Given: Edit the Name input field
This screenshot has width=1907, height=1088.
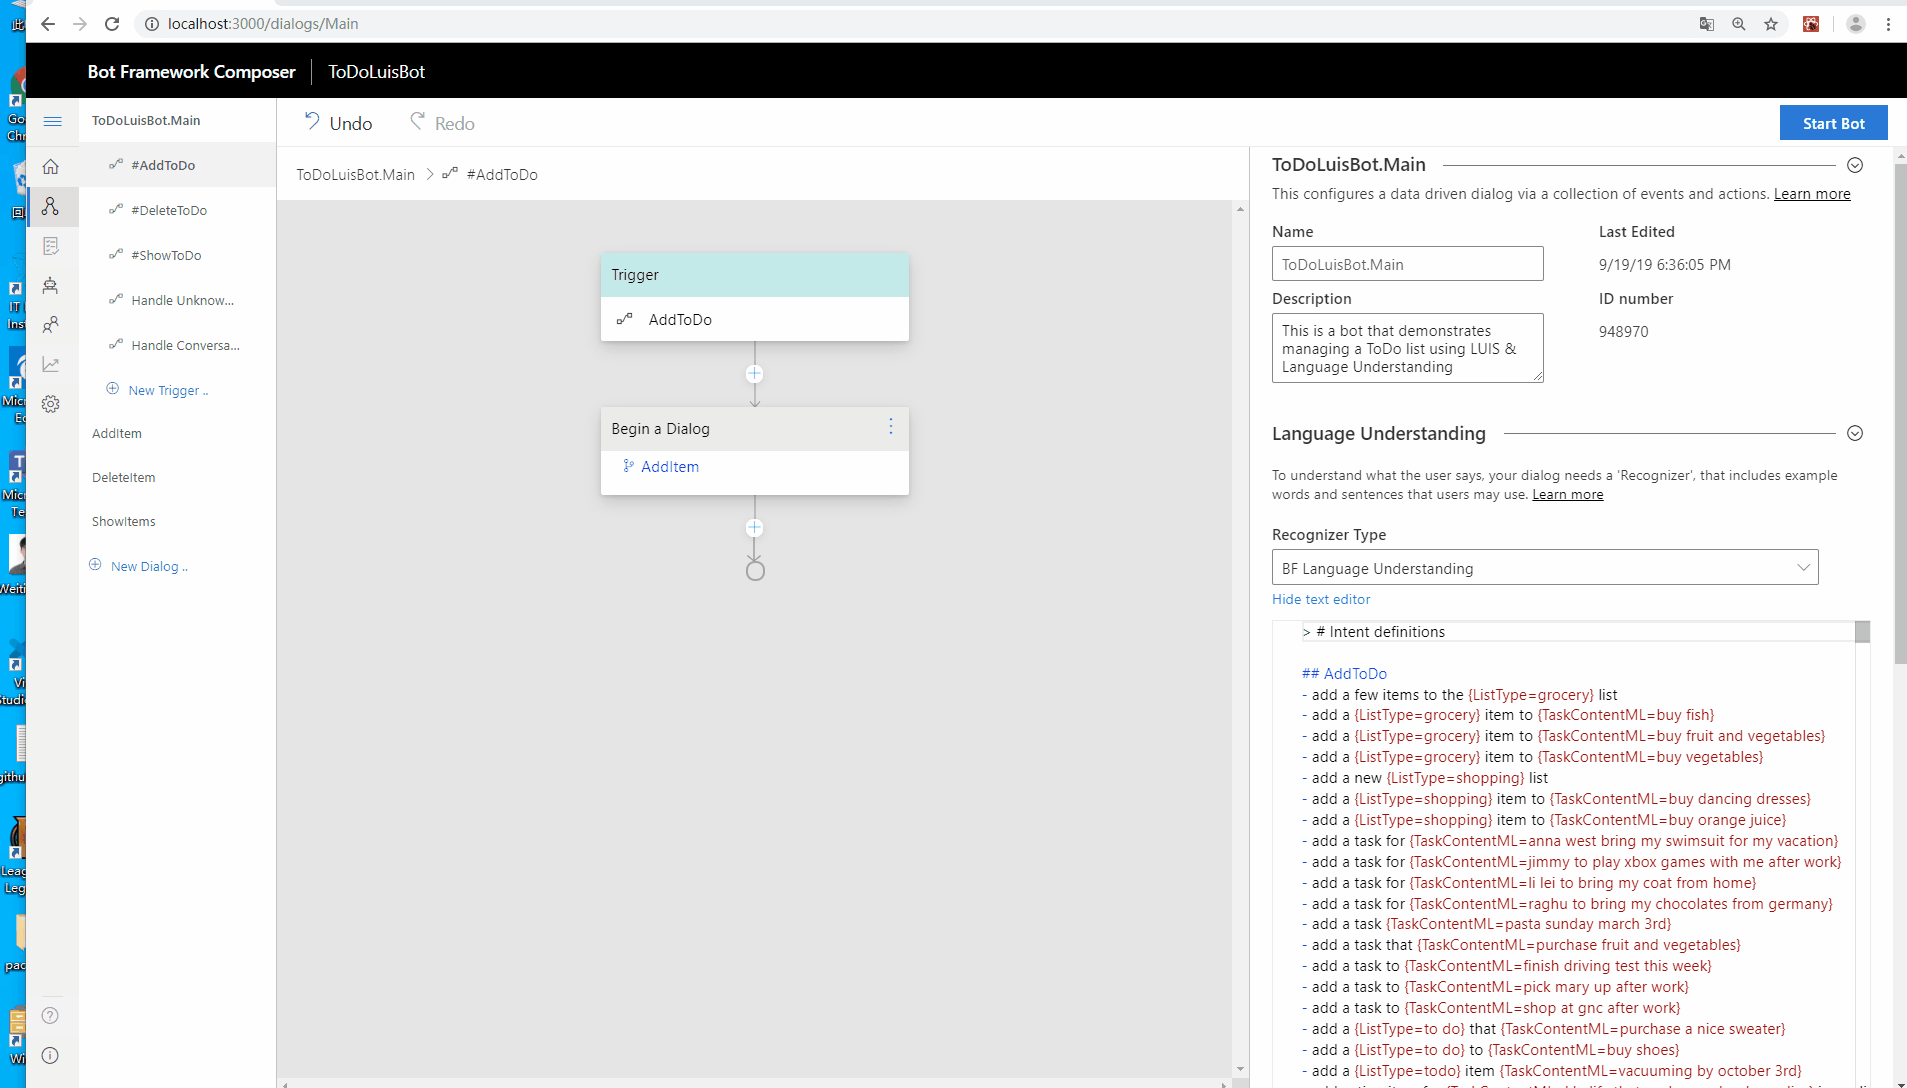Looking at the screenshot, I should [1408, 264].
